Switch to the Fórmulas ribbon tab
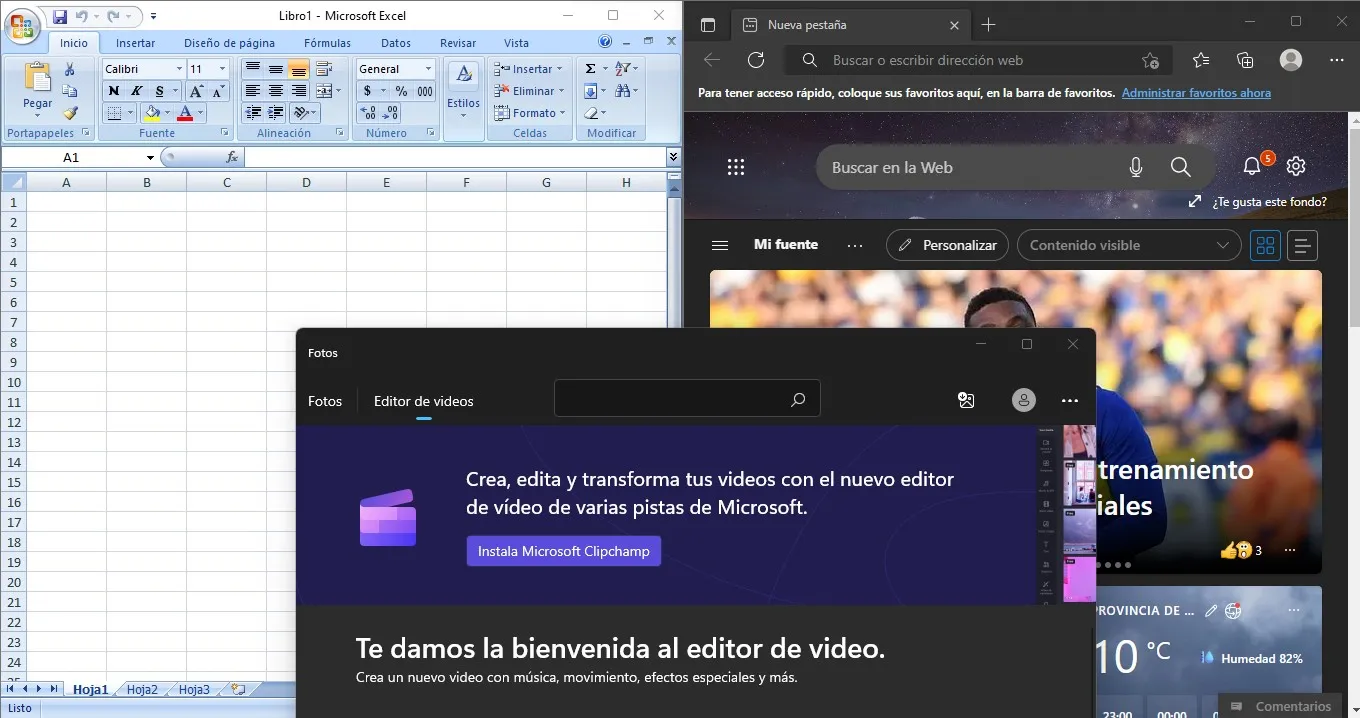This screenshot has width=1360, height=718. coord(327,42)
